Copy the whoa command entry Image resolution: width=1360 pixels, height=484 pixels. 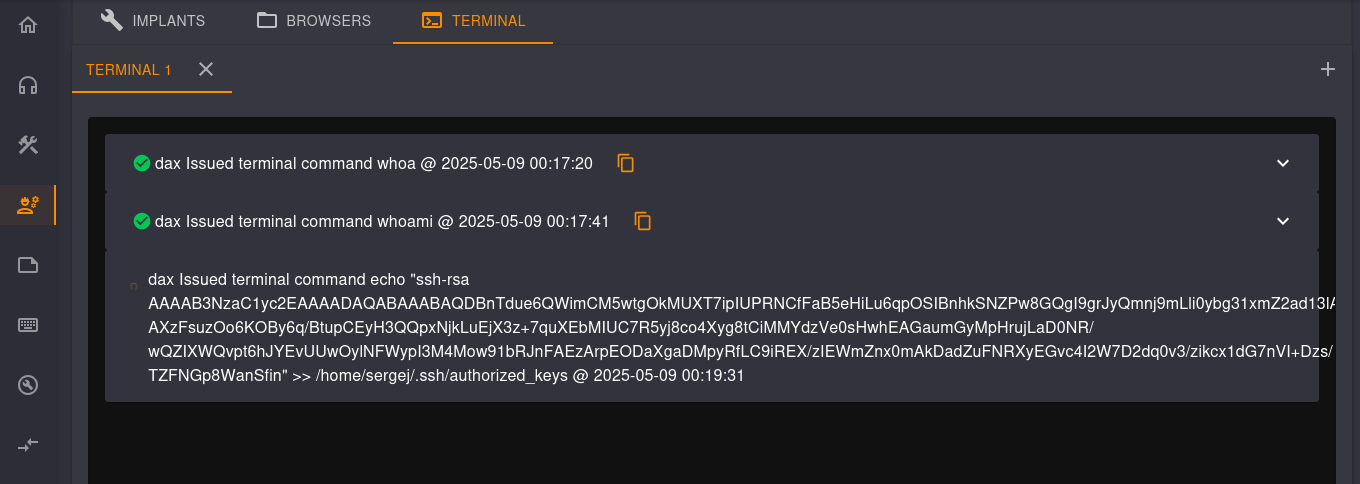626,163
